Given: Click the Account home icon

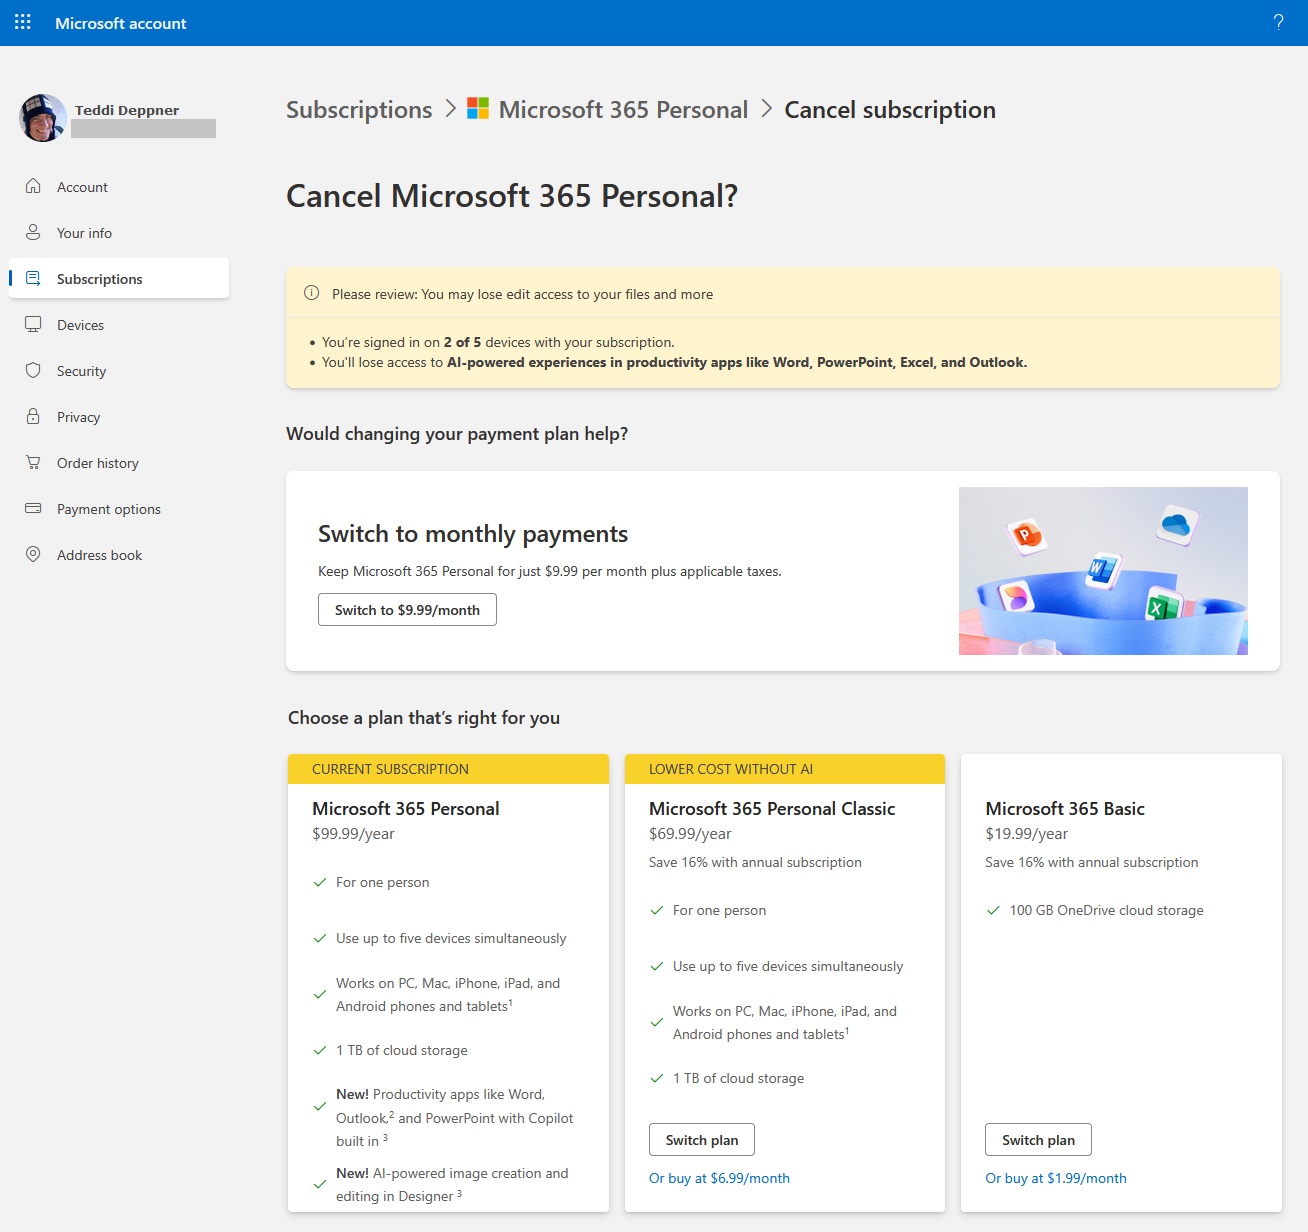Looking at the screenshot, I should 33,186.
